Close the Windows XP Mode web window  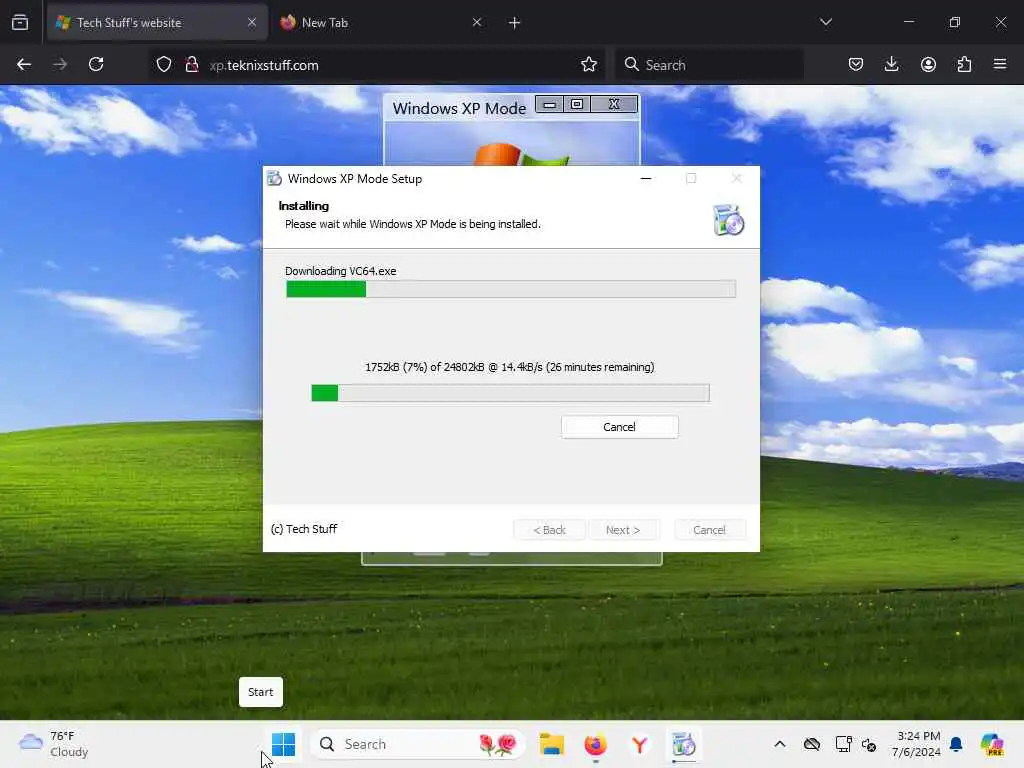click(614, 104)
